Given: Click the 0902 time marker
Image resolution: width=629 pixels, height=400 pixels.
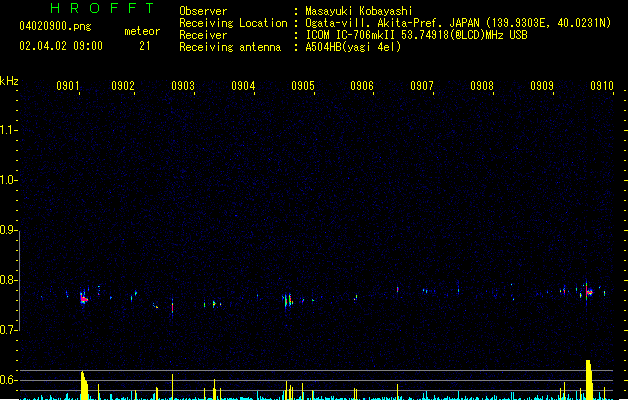Looking at the screenshot, I should point(123,86).
